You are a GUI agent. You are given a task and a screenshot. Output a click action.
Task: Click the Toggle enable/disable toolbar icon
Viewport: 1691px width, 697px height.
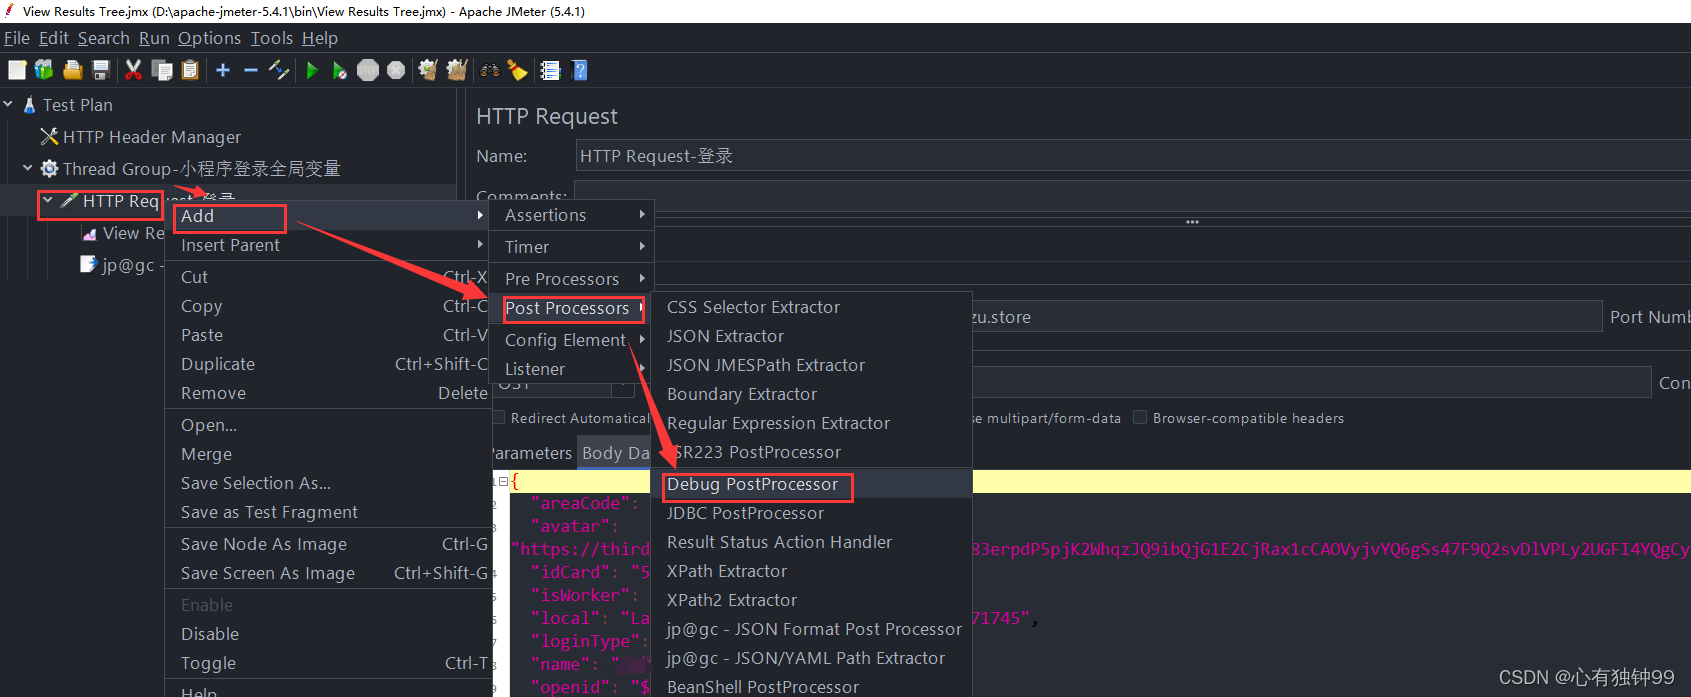[x=279, y=70]
